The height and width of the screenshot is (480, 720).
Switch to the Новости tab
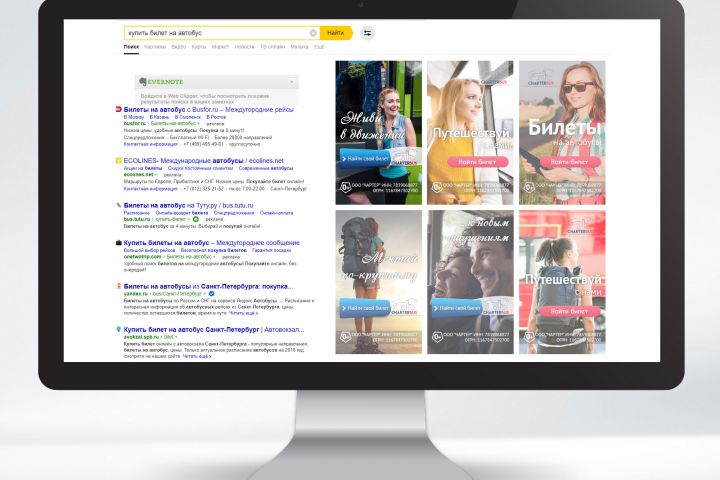pyautogui.click(x=244, y=47)
